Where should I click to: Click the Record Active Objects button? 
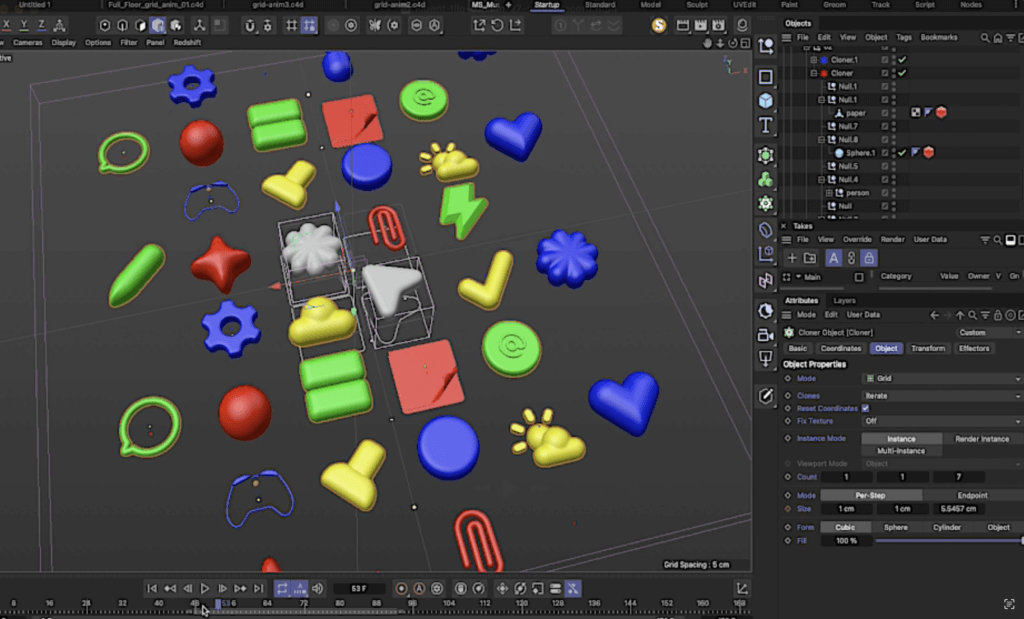tap(402, 588)
